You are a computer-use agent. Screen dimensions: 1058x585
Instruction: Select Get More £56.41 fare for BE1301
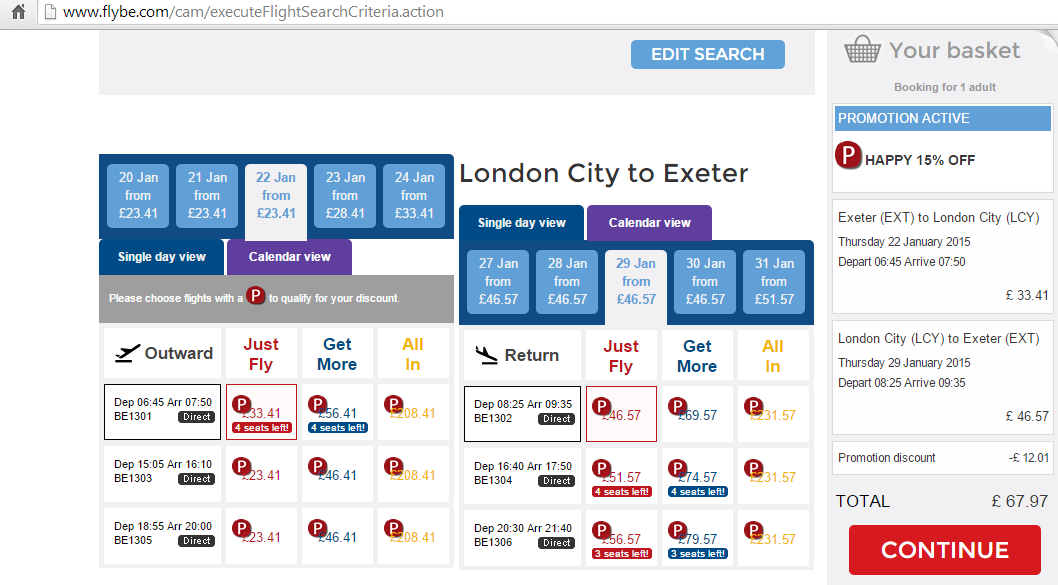pos(337,412)
